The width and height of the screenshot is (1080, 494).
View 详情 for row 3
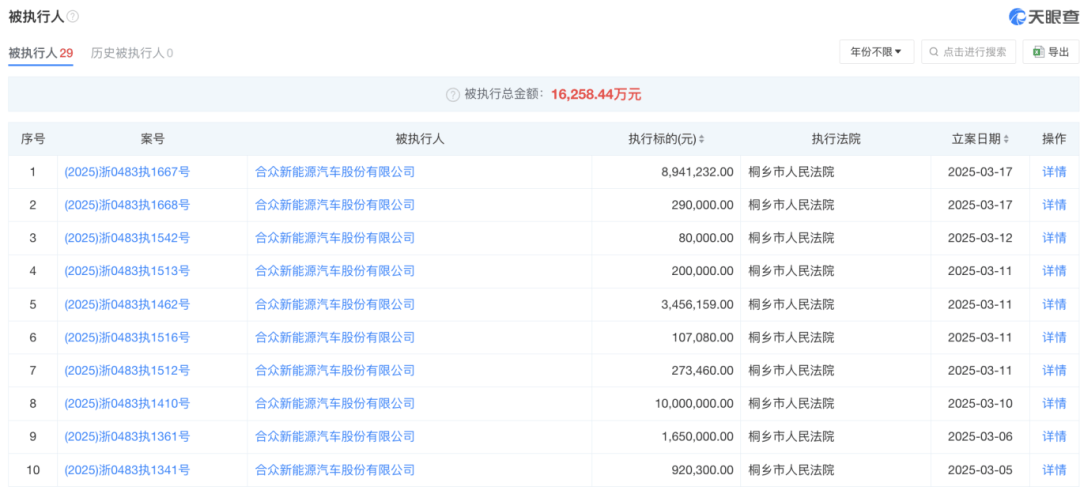(1054, 238)
